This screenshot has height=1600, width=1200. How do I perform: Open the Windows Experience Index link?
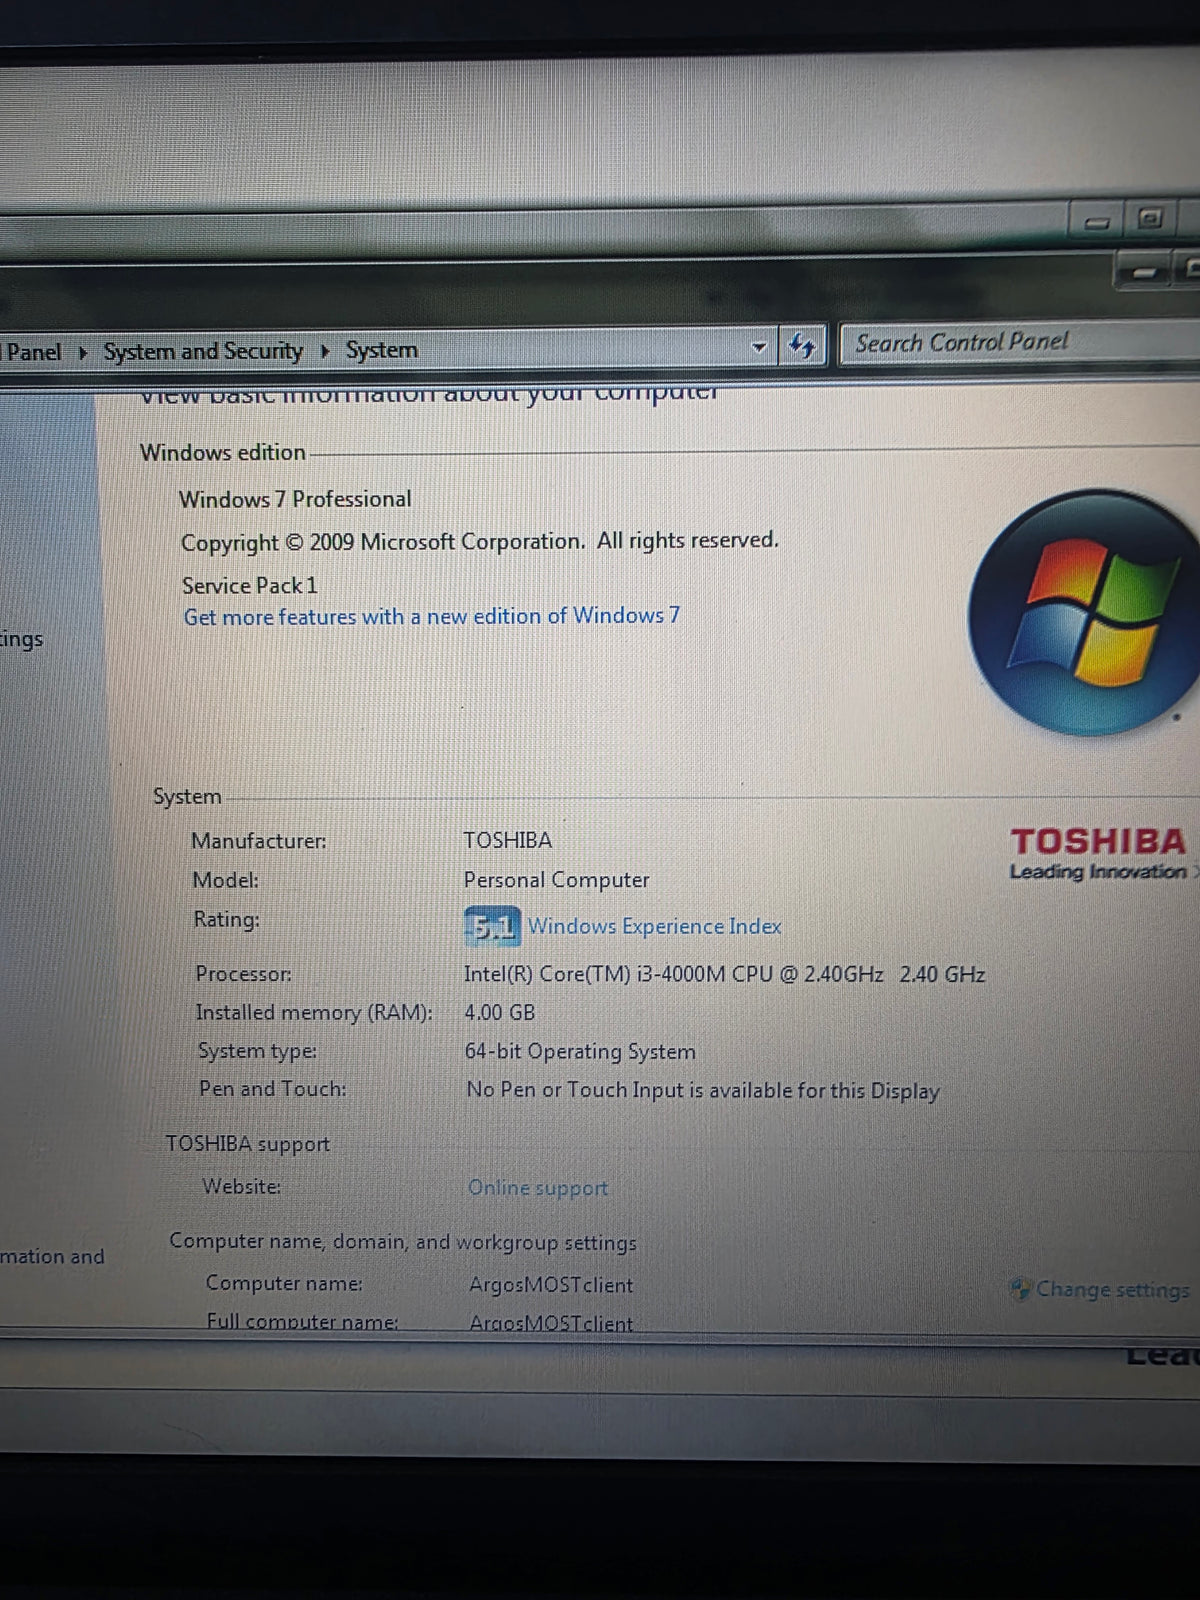tap(654, 926)
